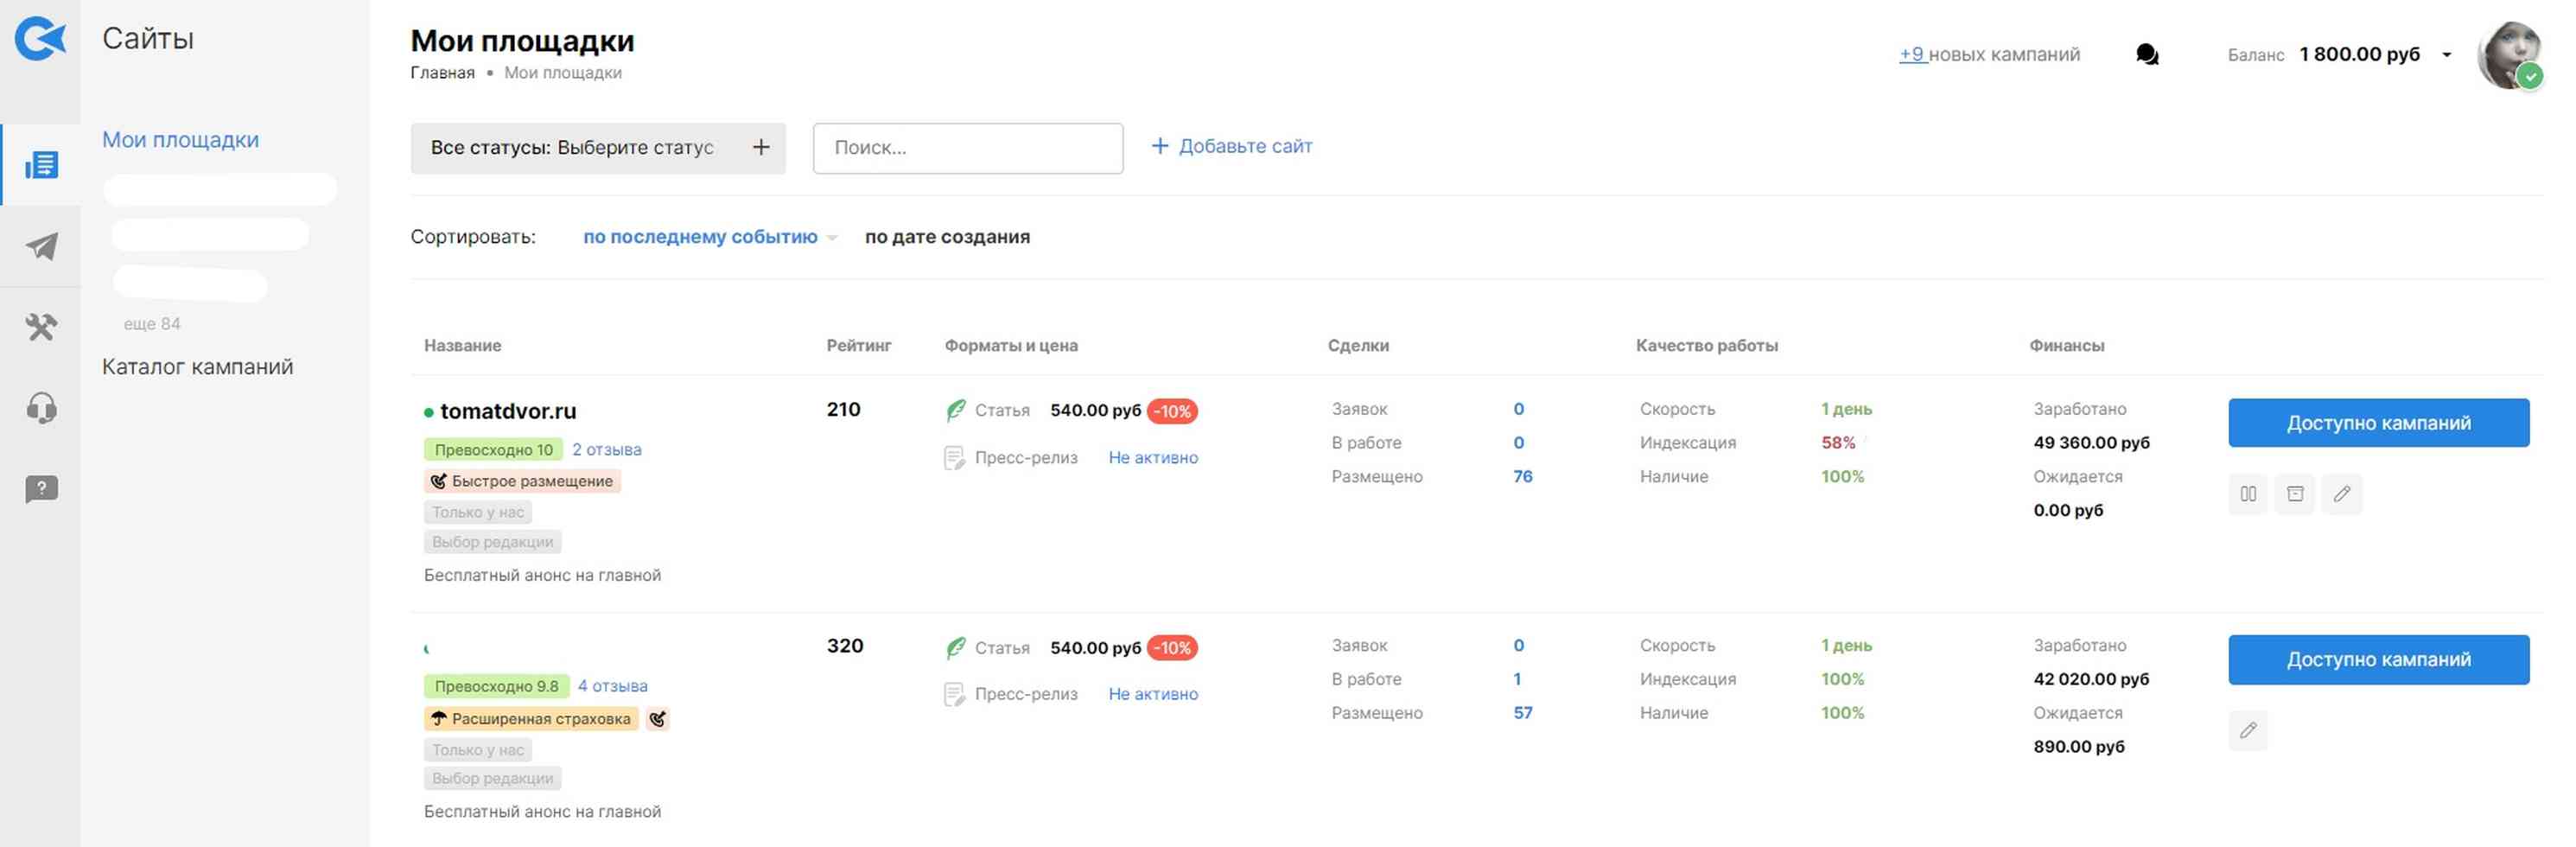
Task: Open 'Мои площадки' in the side menu
Action: pos(180,140)
